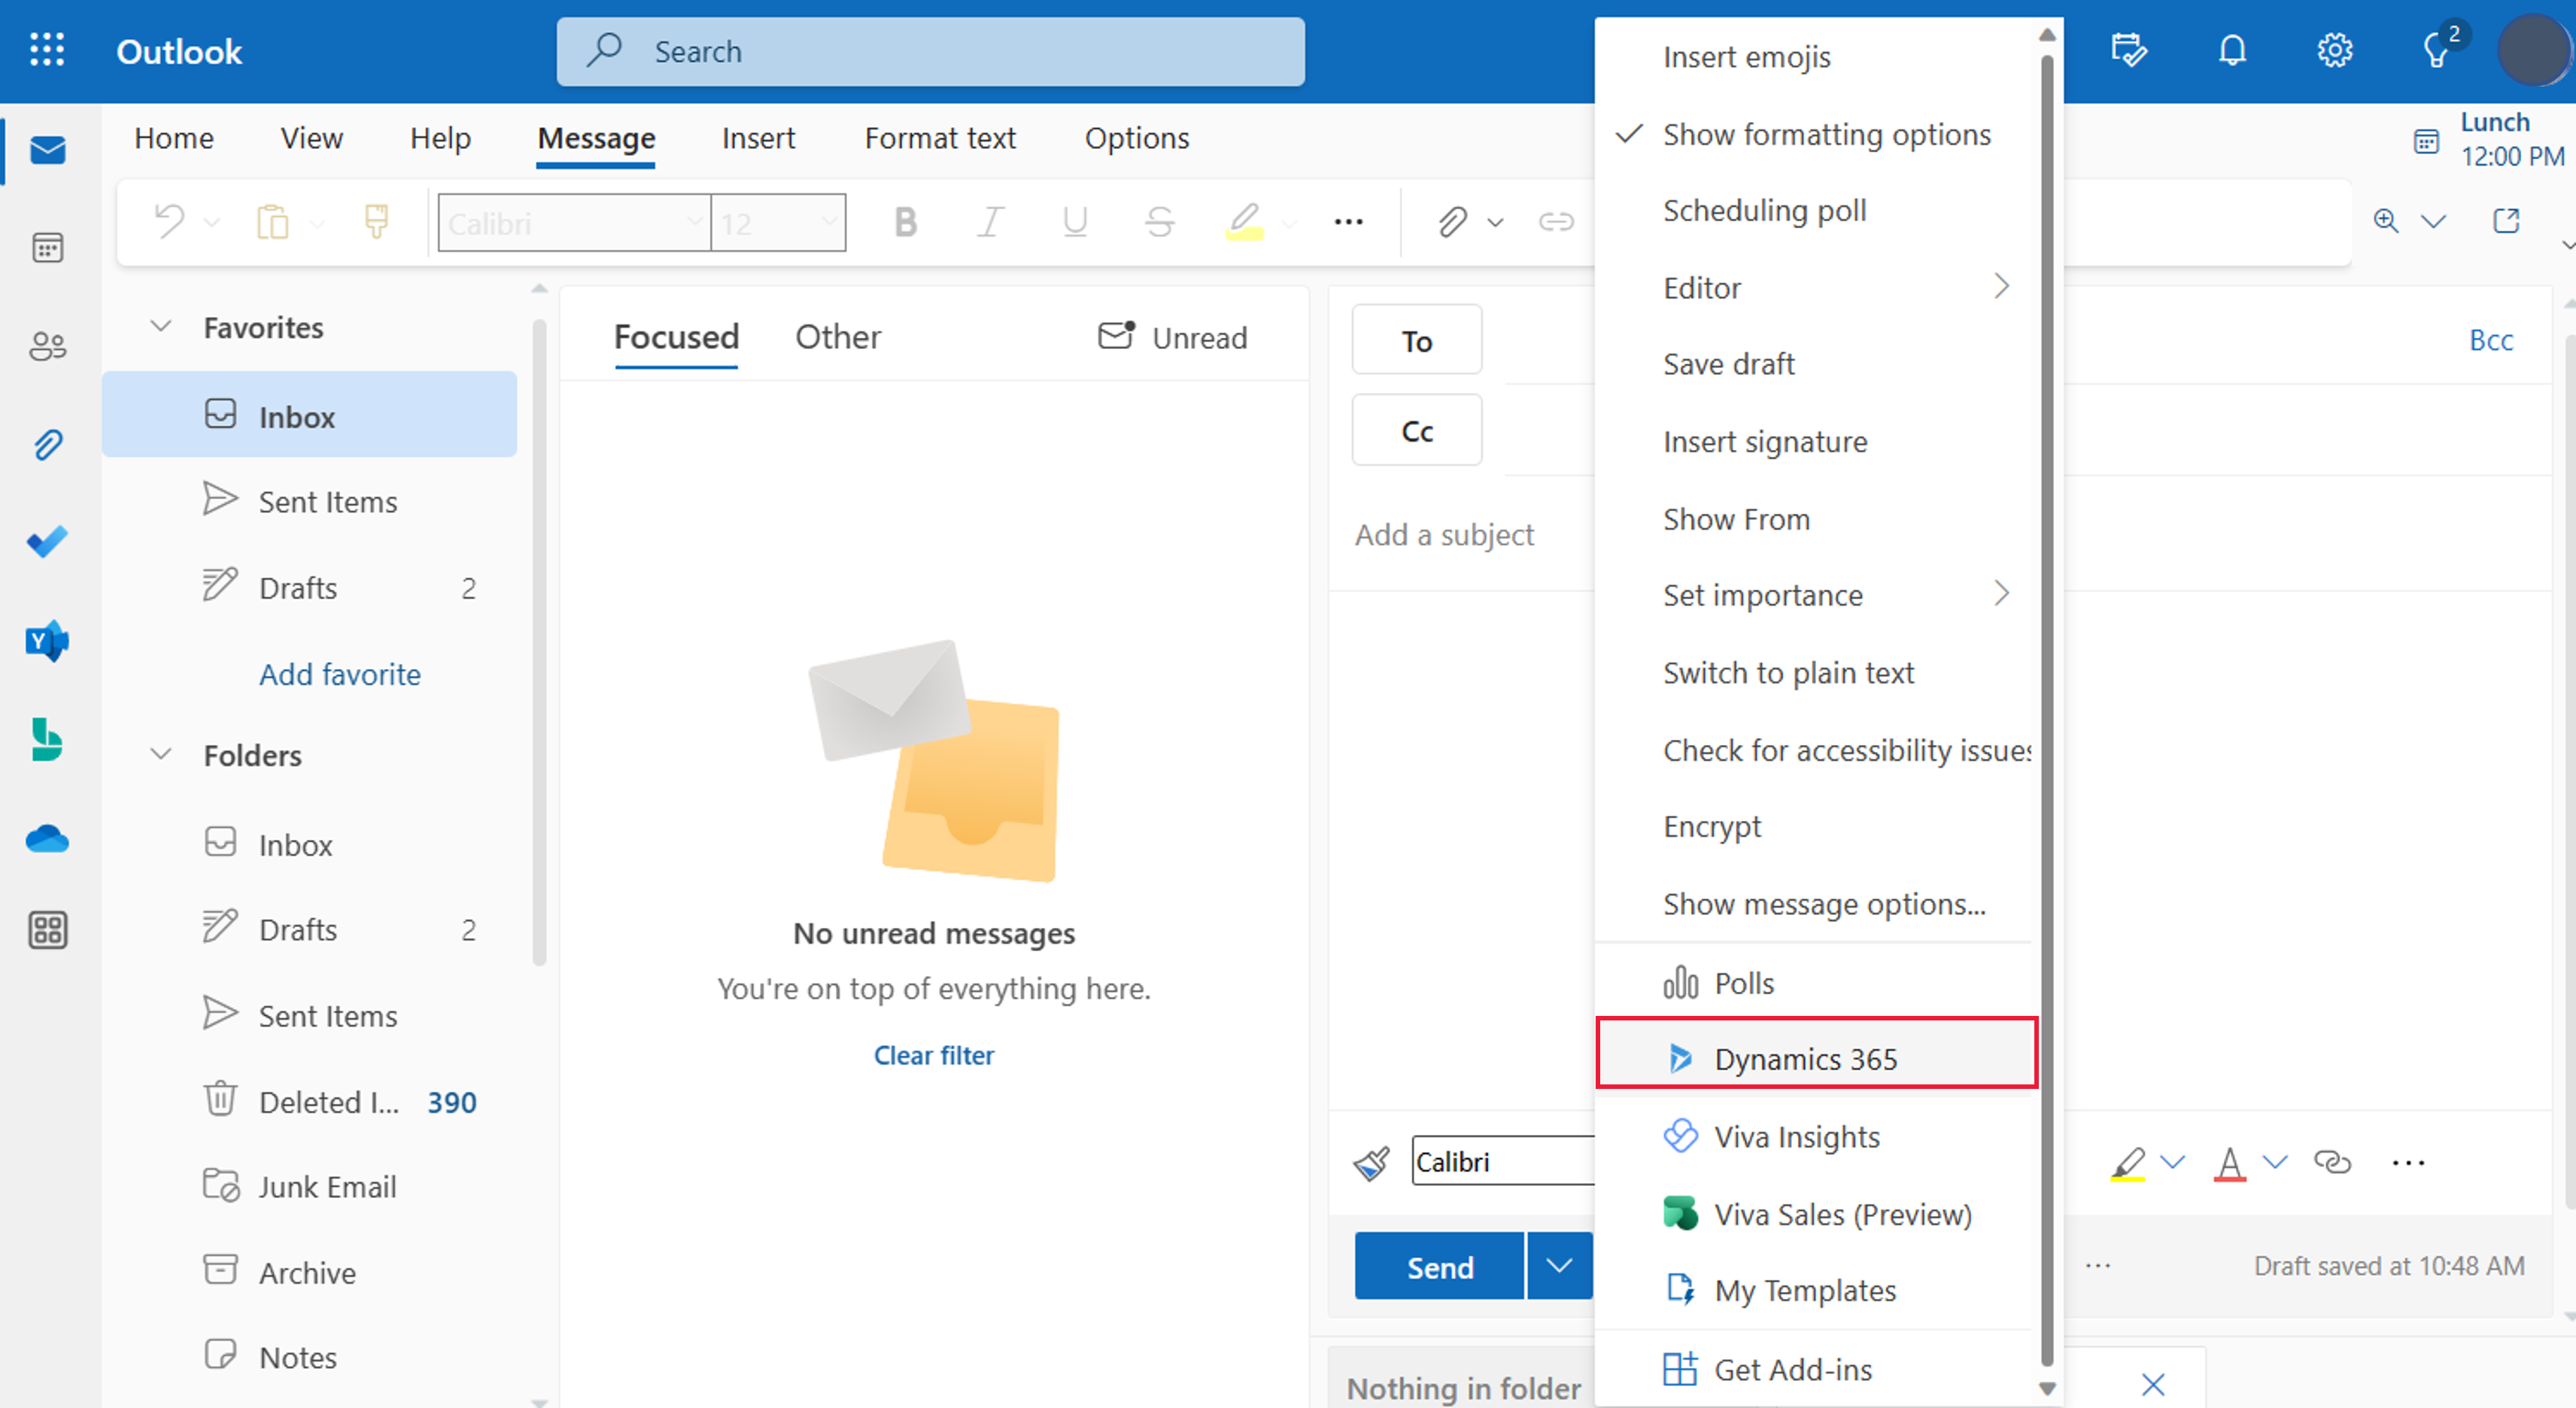Select the Insert tab in ribbon

coord(758,138)
